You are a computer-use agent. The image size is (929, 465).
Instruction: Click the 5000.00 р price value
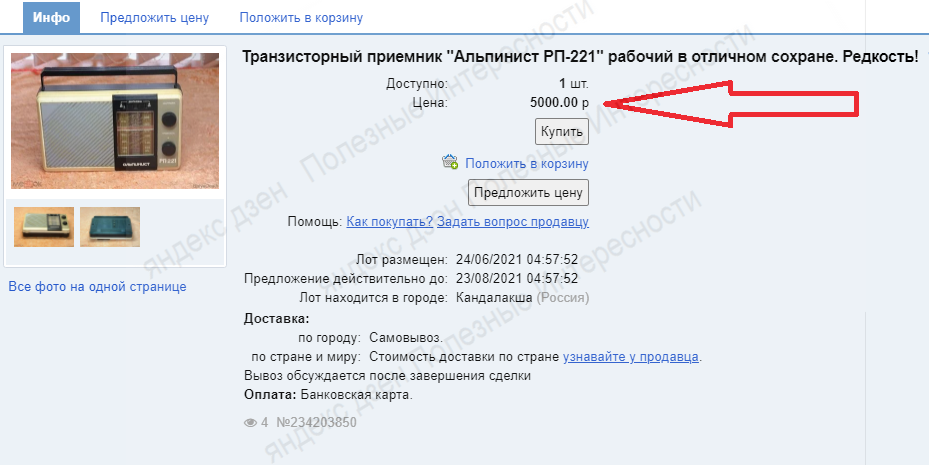pos(559,102)
